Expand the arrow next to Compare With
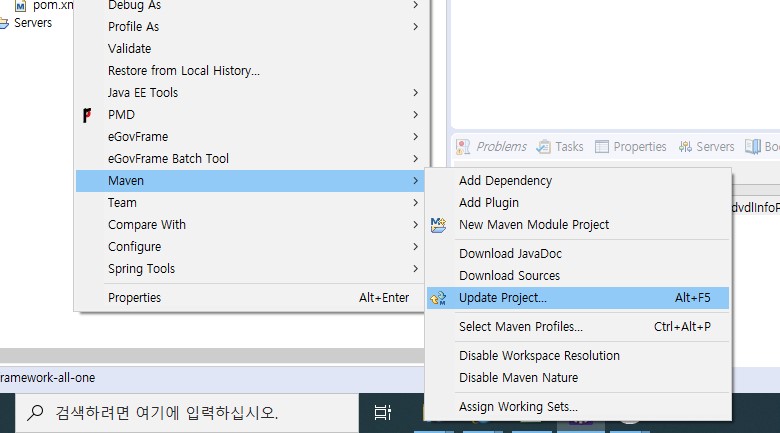This screenshot has height=433, width=780. coord(415,224)
